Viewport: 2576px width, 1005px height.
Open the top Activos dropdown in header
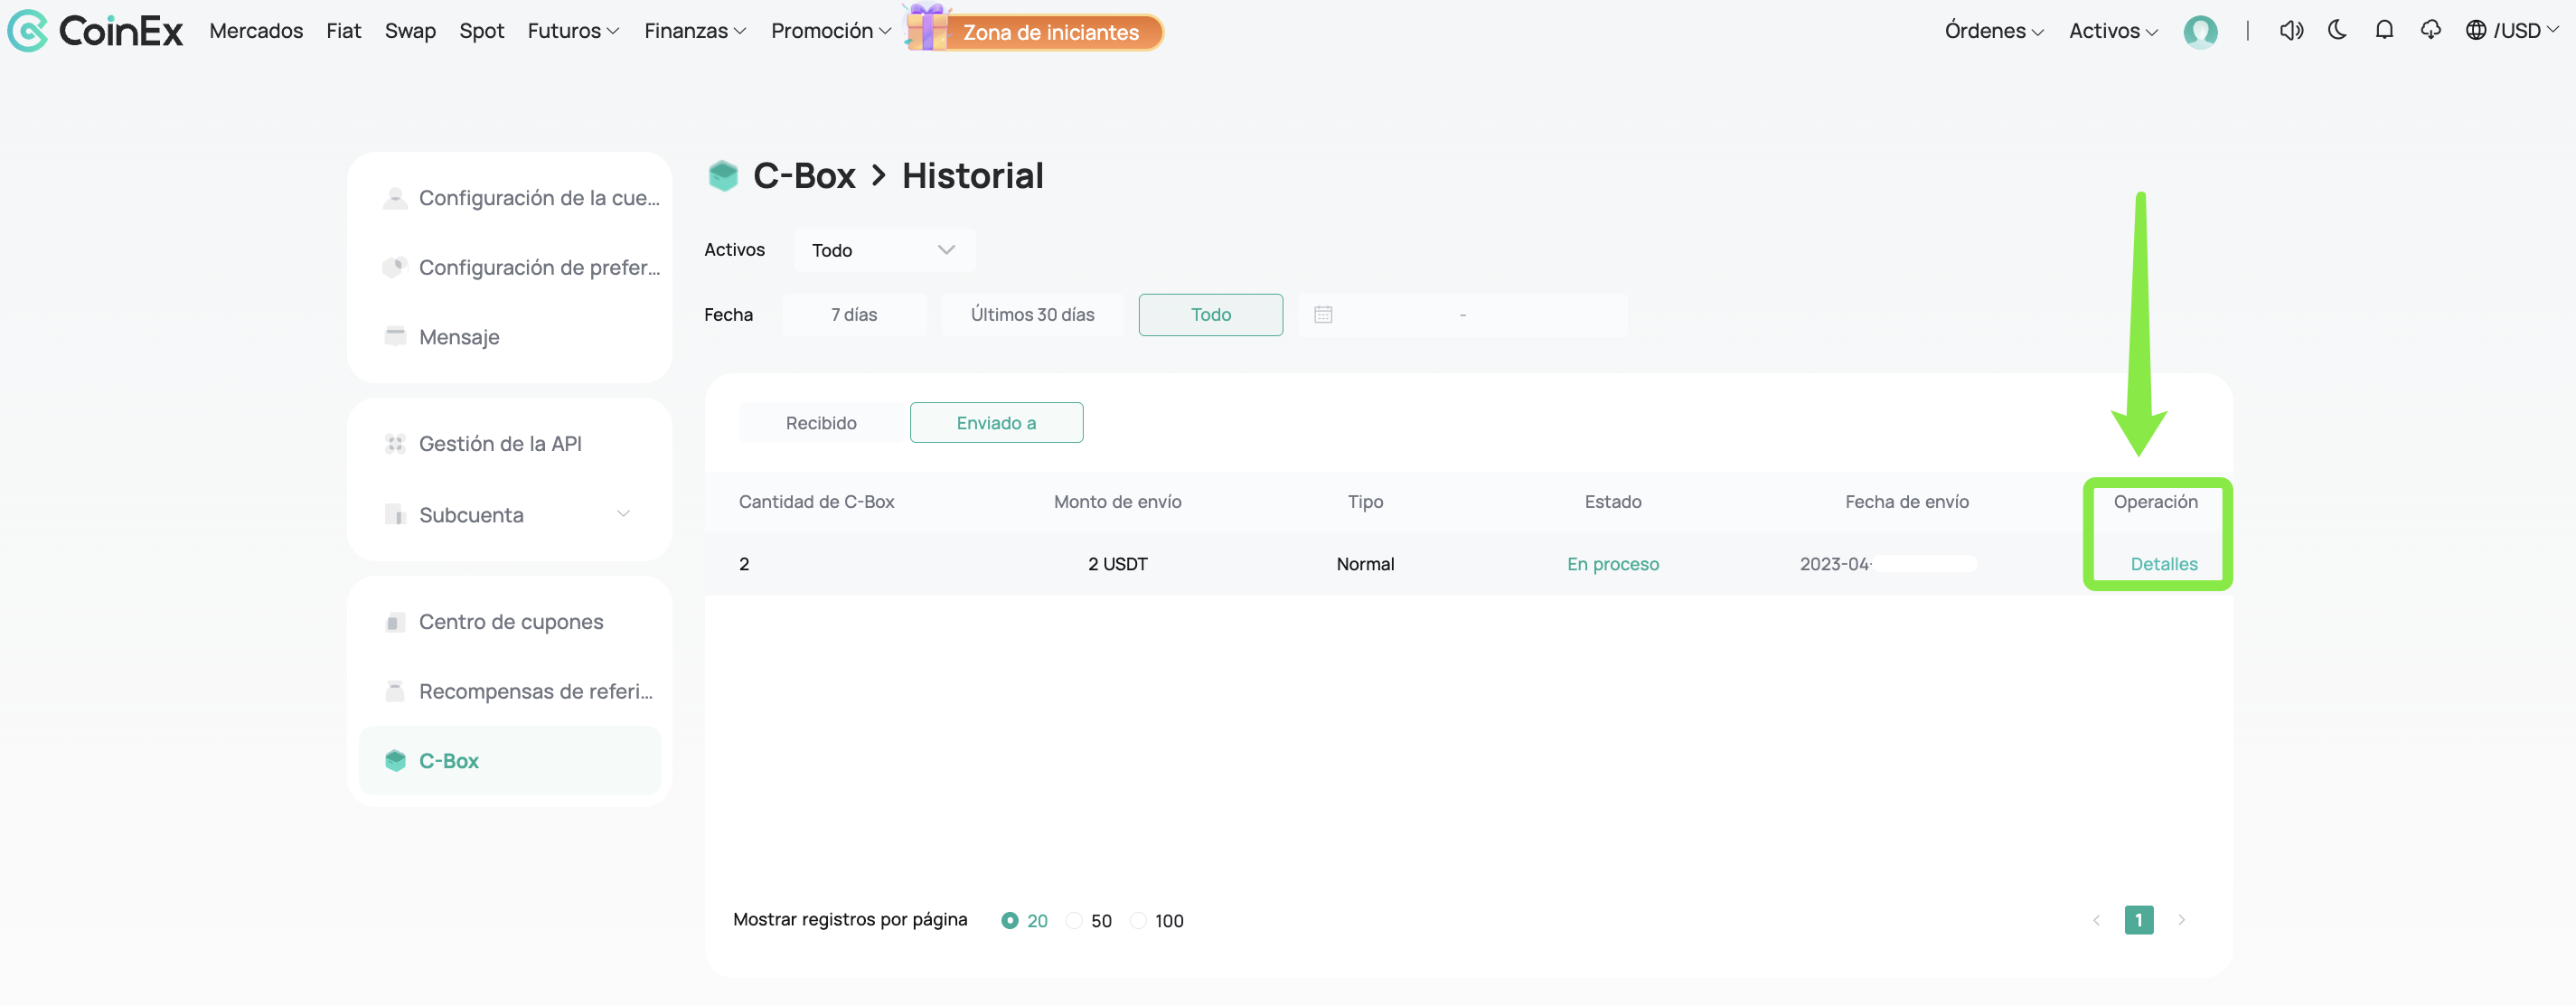click(x=2113, y=31)
